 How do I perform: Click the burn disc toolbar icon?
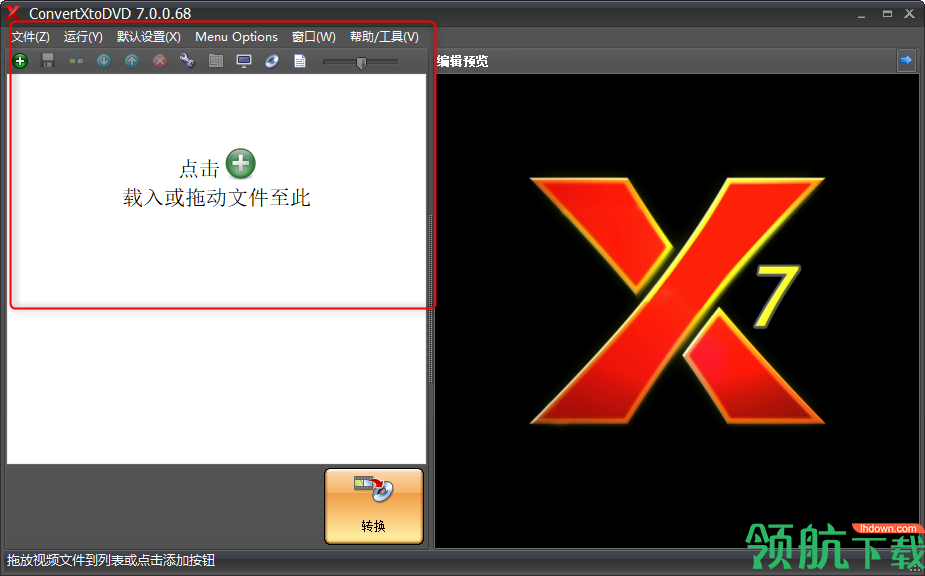[x=271, y=61]
